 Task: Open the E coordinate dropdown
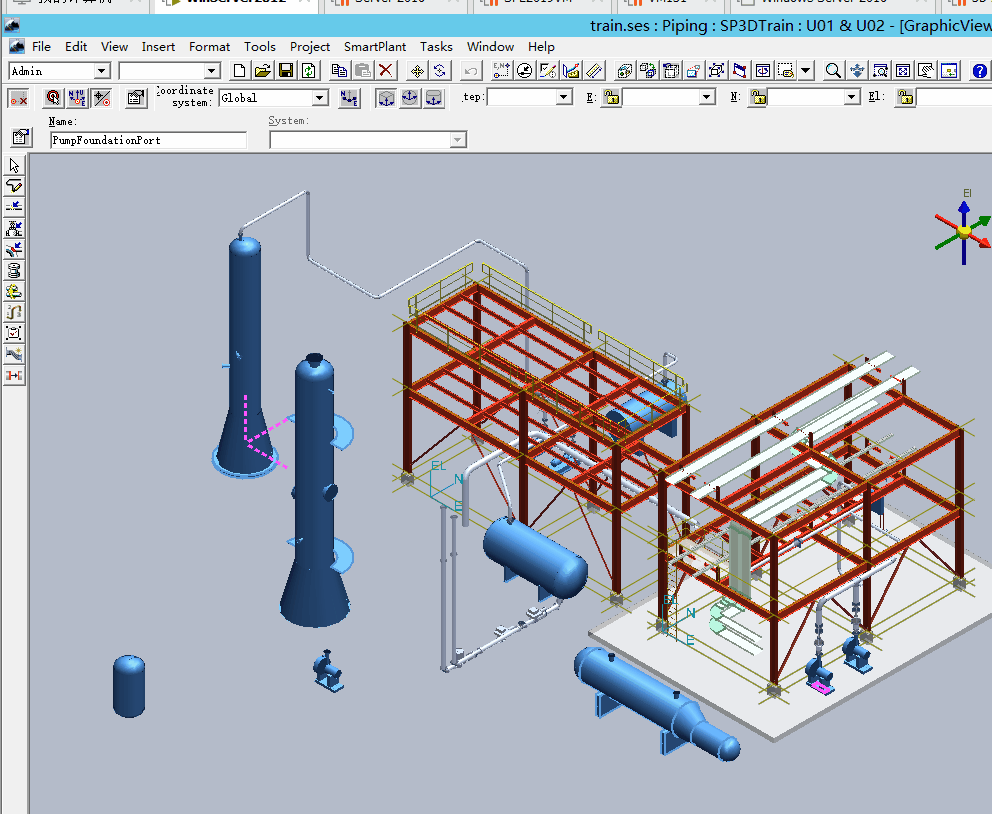tap(707, 97)
